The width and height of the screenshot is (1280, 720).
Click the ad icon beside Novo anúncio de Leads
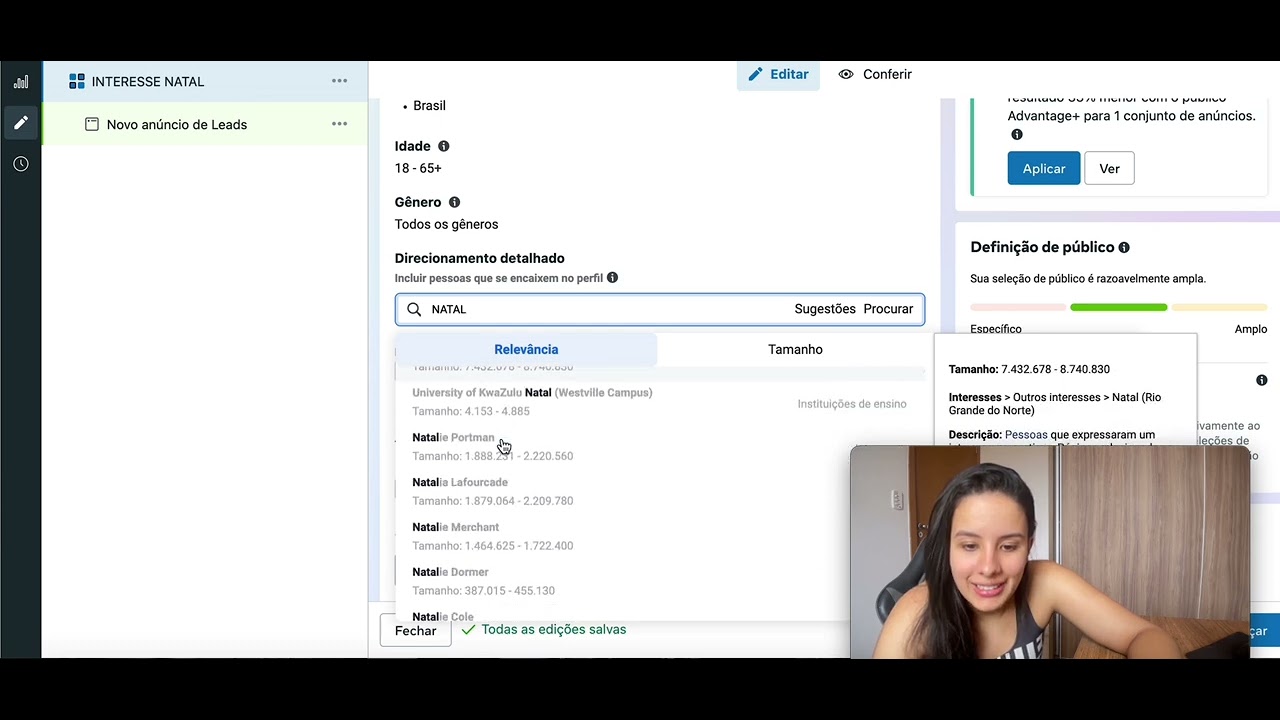[92, 125]
